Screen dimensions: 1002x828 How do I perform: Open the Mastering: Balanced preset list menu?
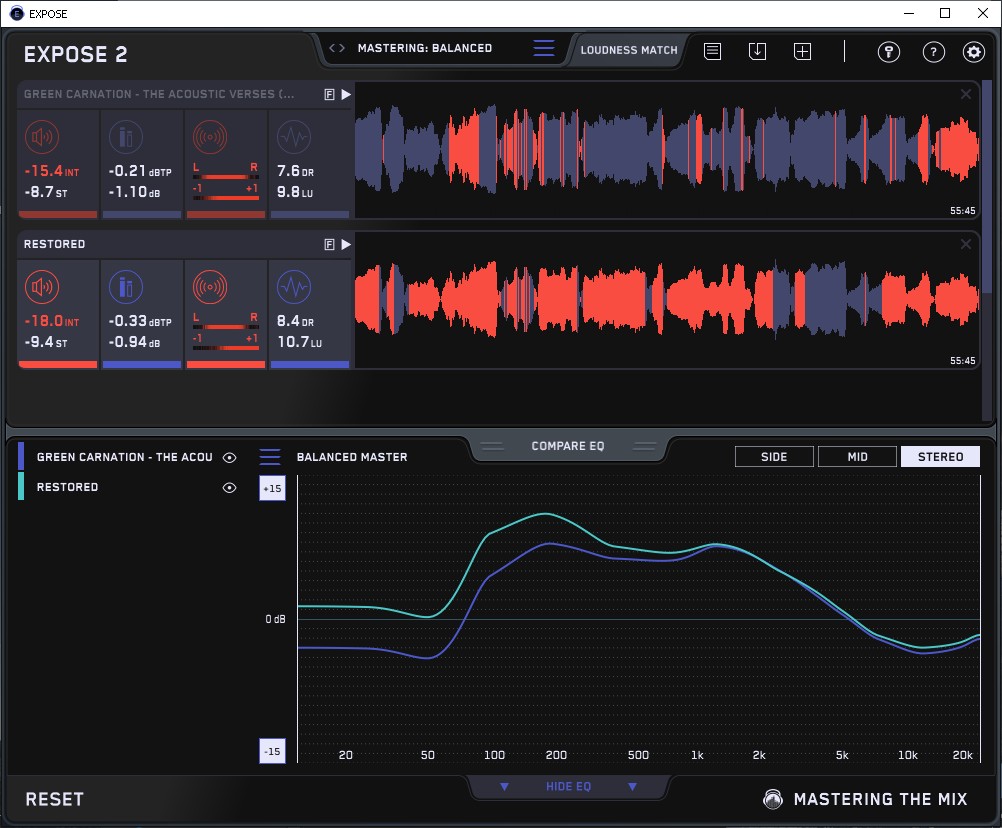[x=543, y=48]
